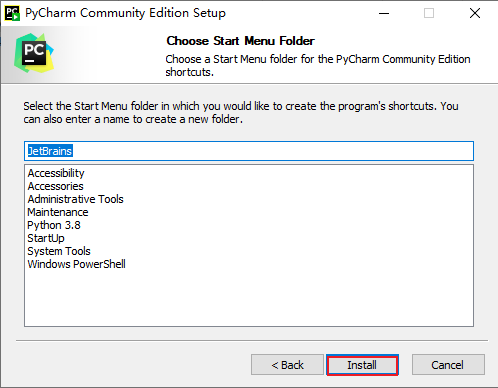This screenshot has width=498, height=388.
Task: Select Accessibility in the folder list
Action: [x=56, y=173]
